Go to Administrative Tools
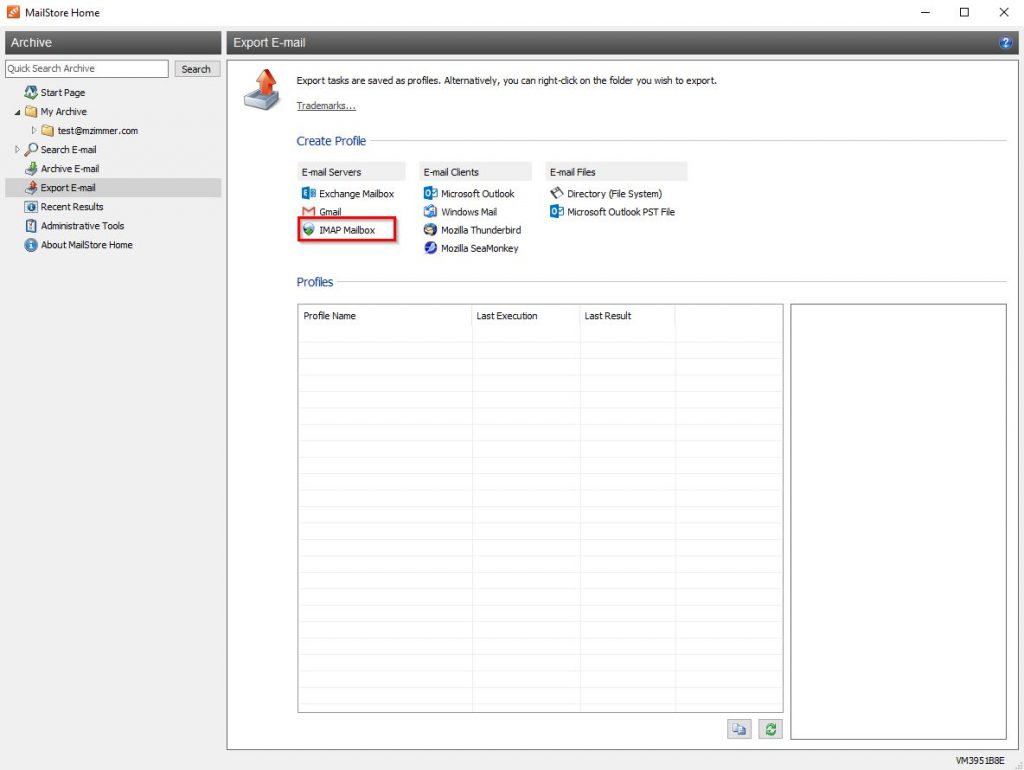Image resolution: width=1024 pixels, height=770 pixels. (x=82, y=226)
